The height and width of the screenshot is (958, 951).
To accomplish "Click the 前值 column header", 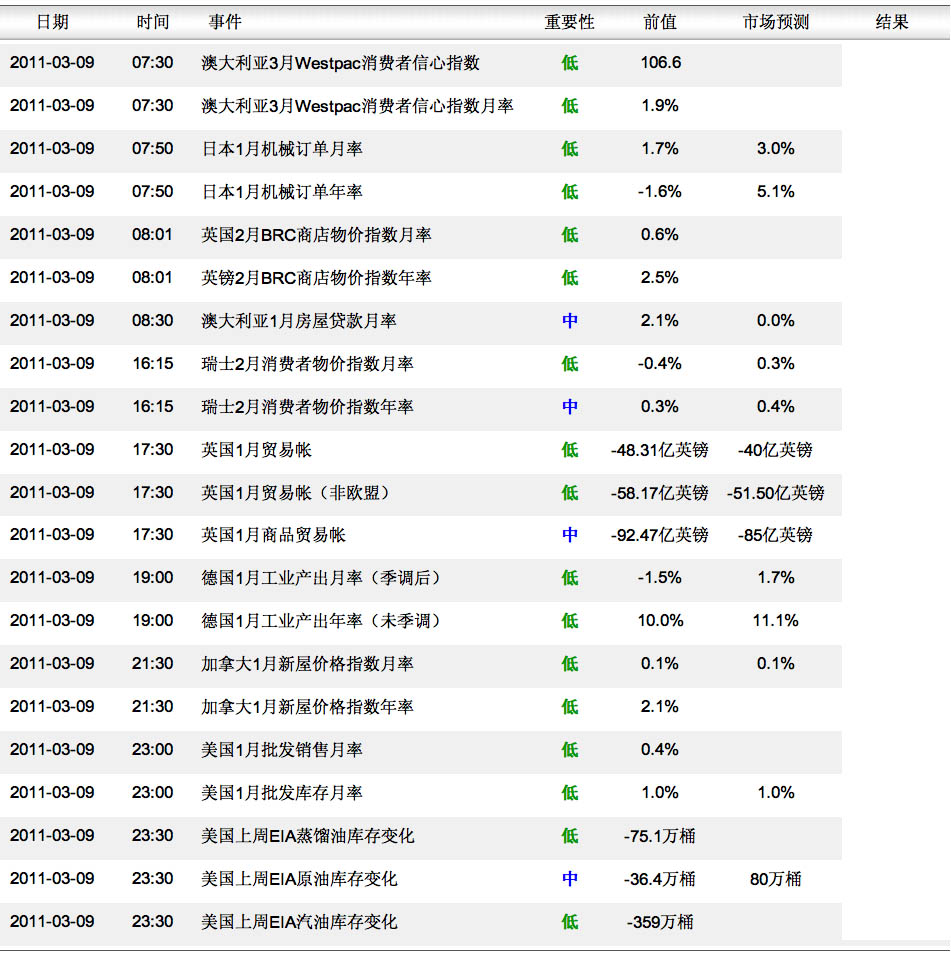I will click(x=660, y=22).
